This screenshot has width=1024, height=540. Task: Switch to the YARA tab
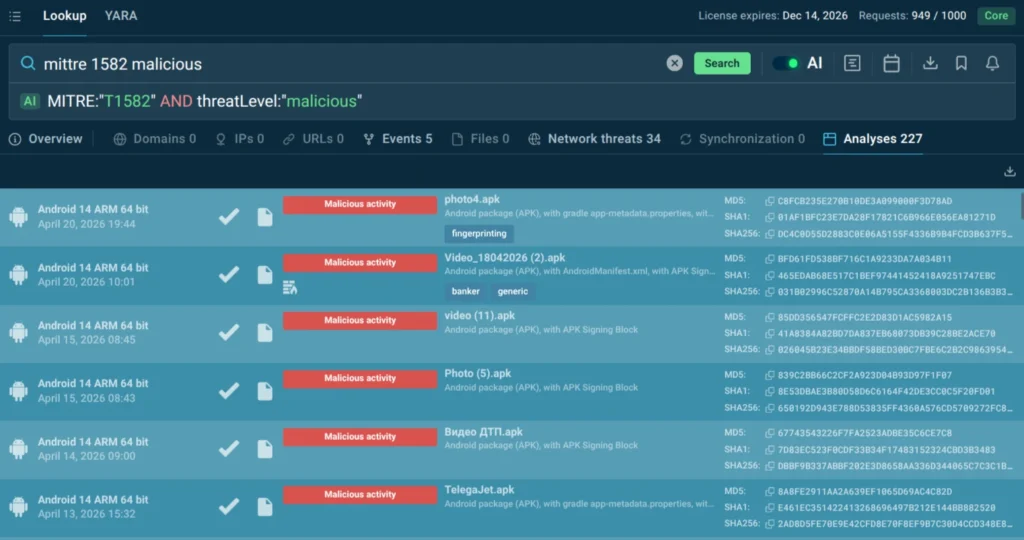[x=121, y=16]
